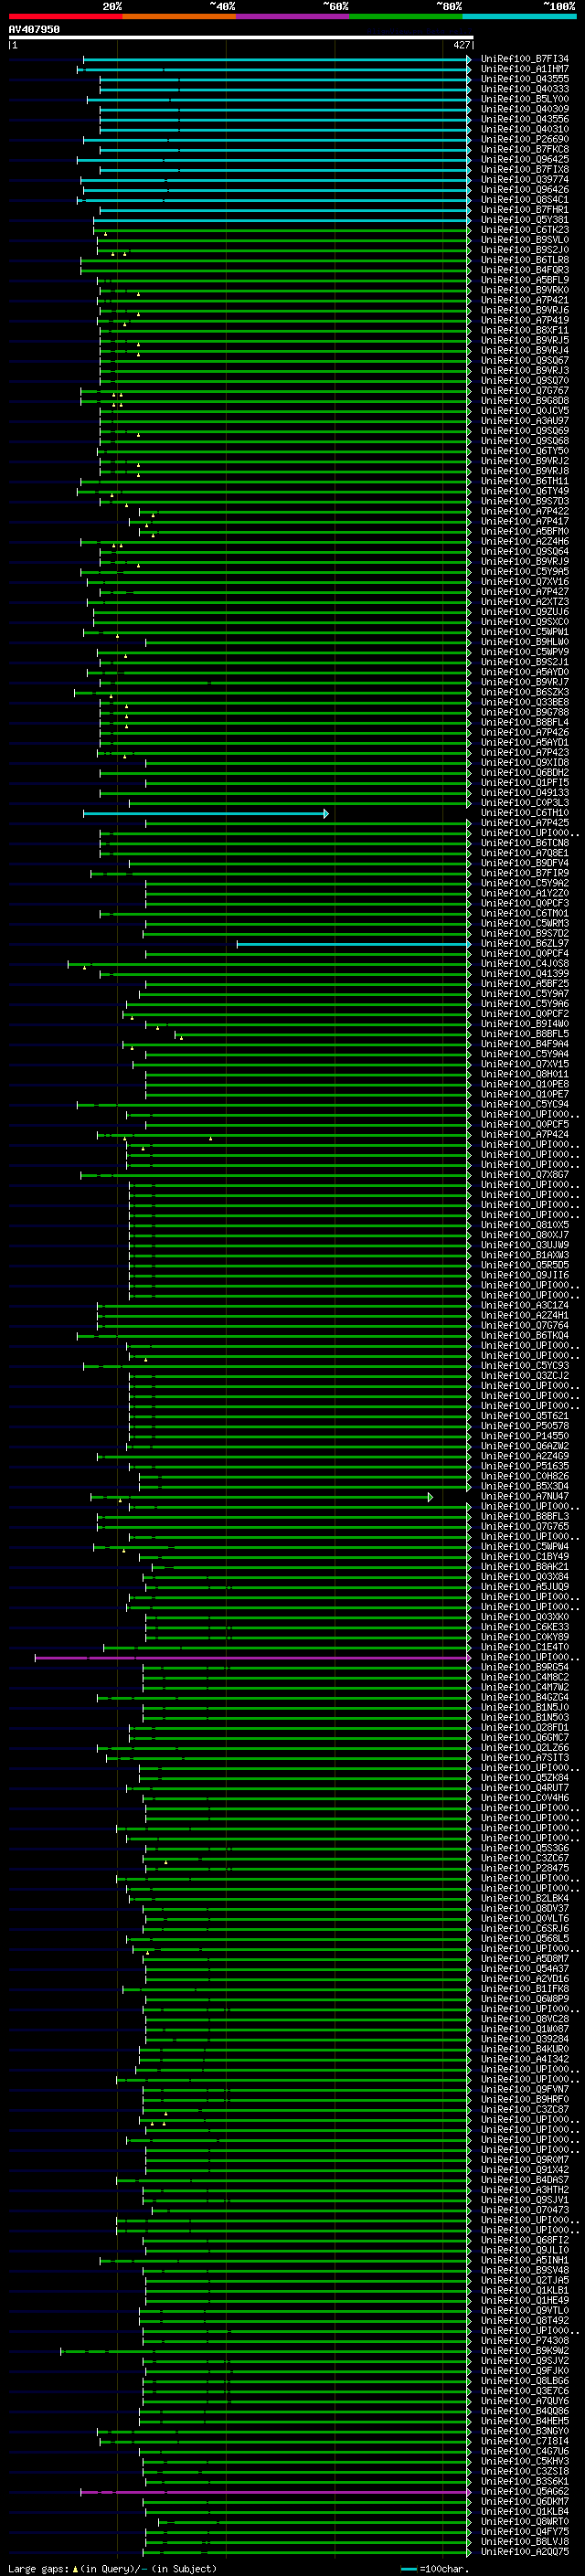Click the cyan ~100% identity legend segment
585x2576 pixels.
[519, 17]
